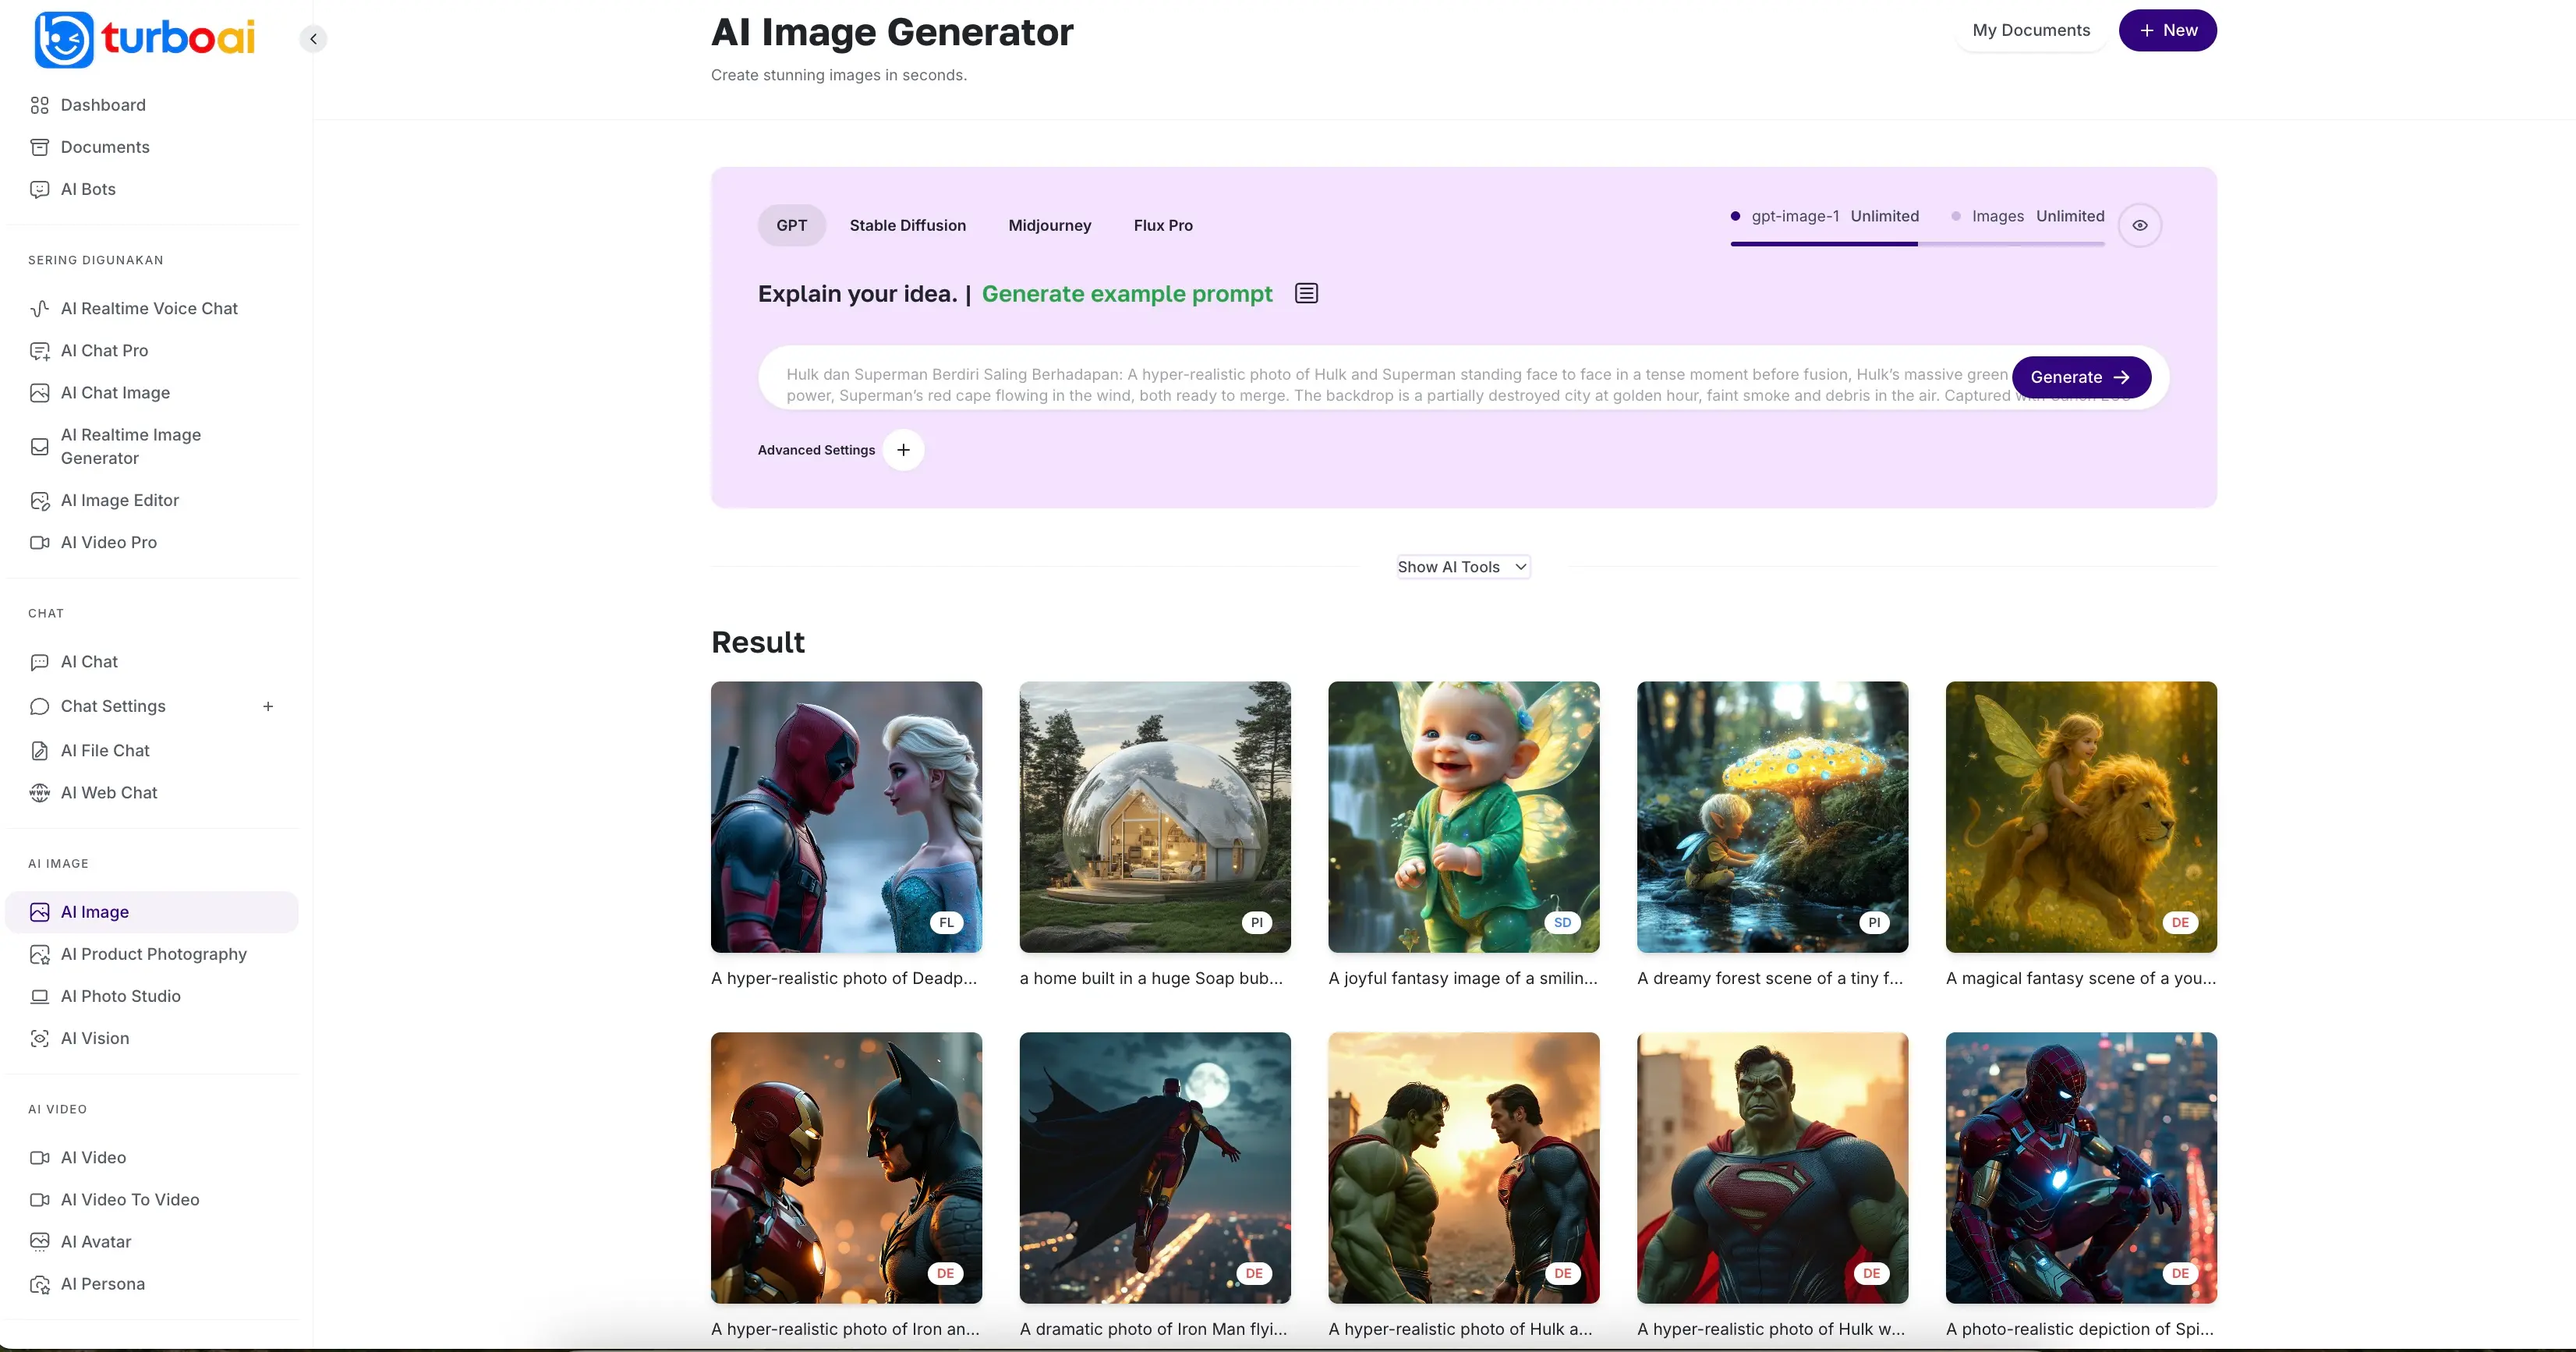Viewport: 2576px width, 1352px height.
Task: Click the AI Persona icon
Action: [x=39, y=1284]
